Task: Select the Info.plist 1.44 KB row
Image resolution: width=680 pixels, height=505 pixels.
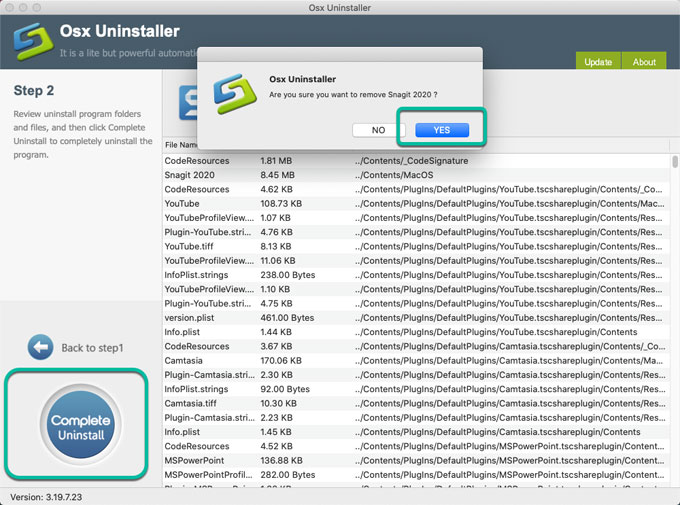Action: click(416, 332)
